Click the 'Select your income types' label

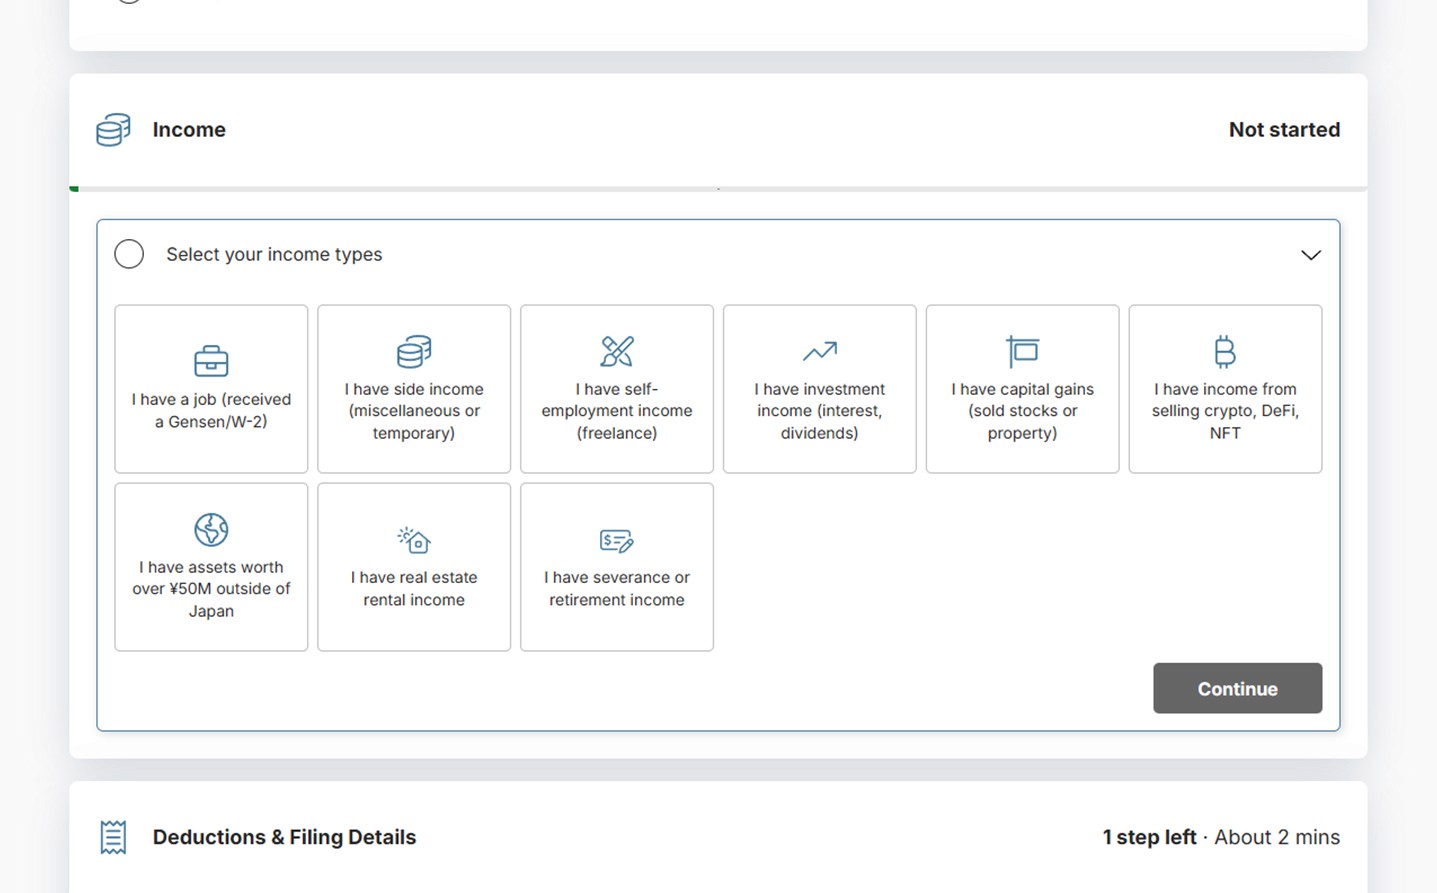(274, 254)
